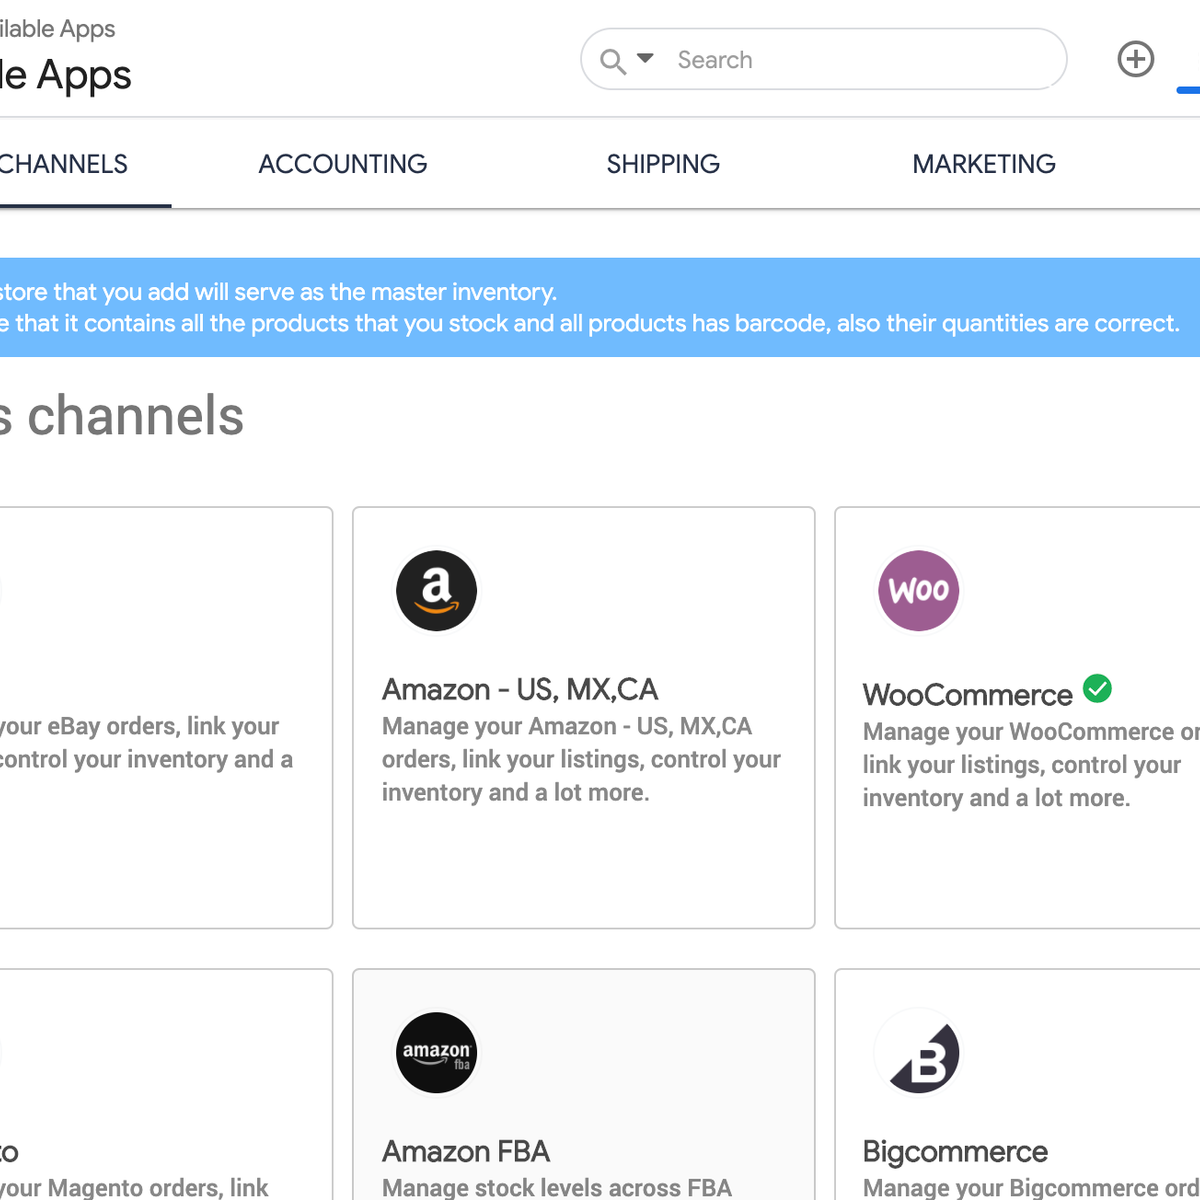Viewport: 1200px width, 1200px height.
Task: Open the Bigcommerce app title
Action: [x=955, y=1151]
